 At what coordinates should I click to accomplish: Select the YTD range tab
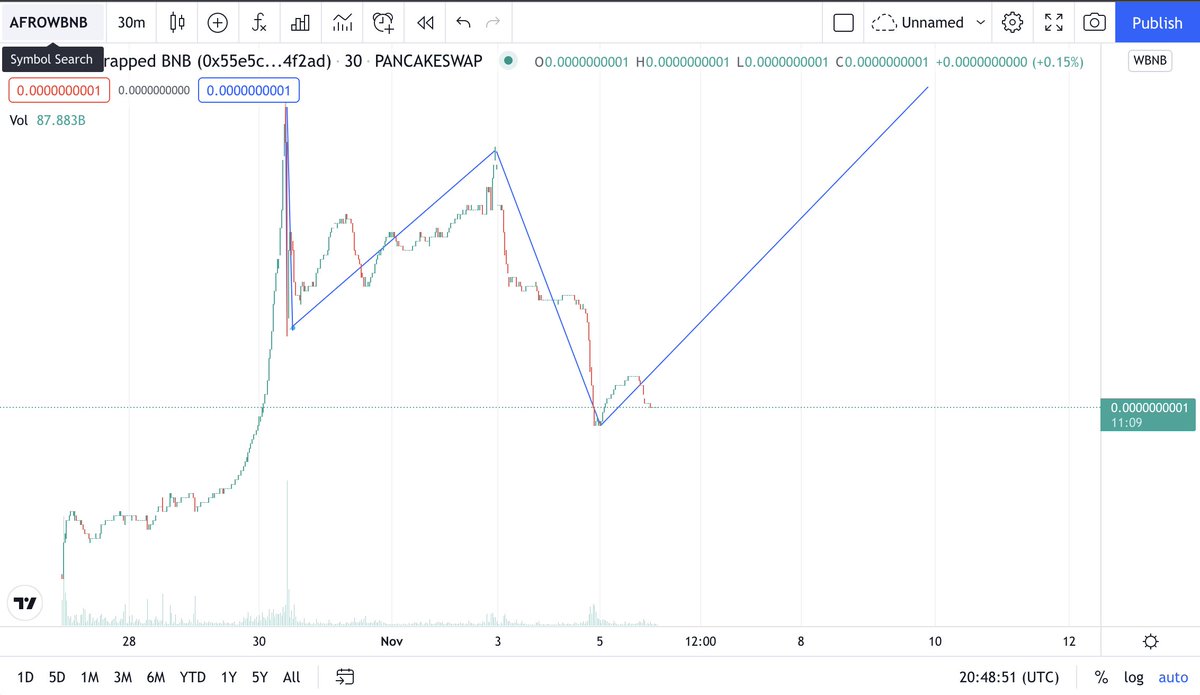point(192,677)
